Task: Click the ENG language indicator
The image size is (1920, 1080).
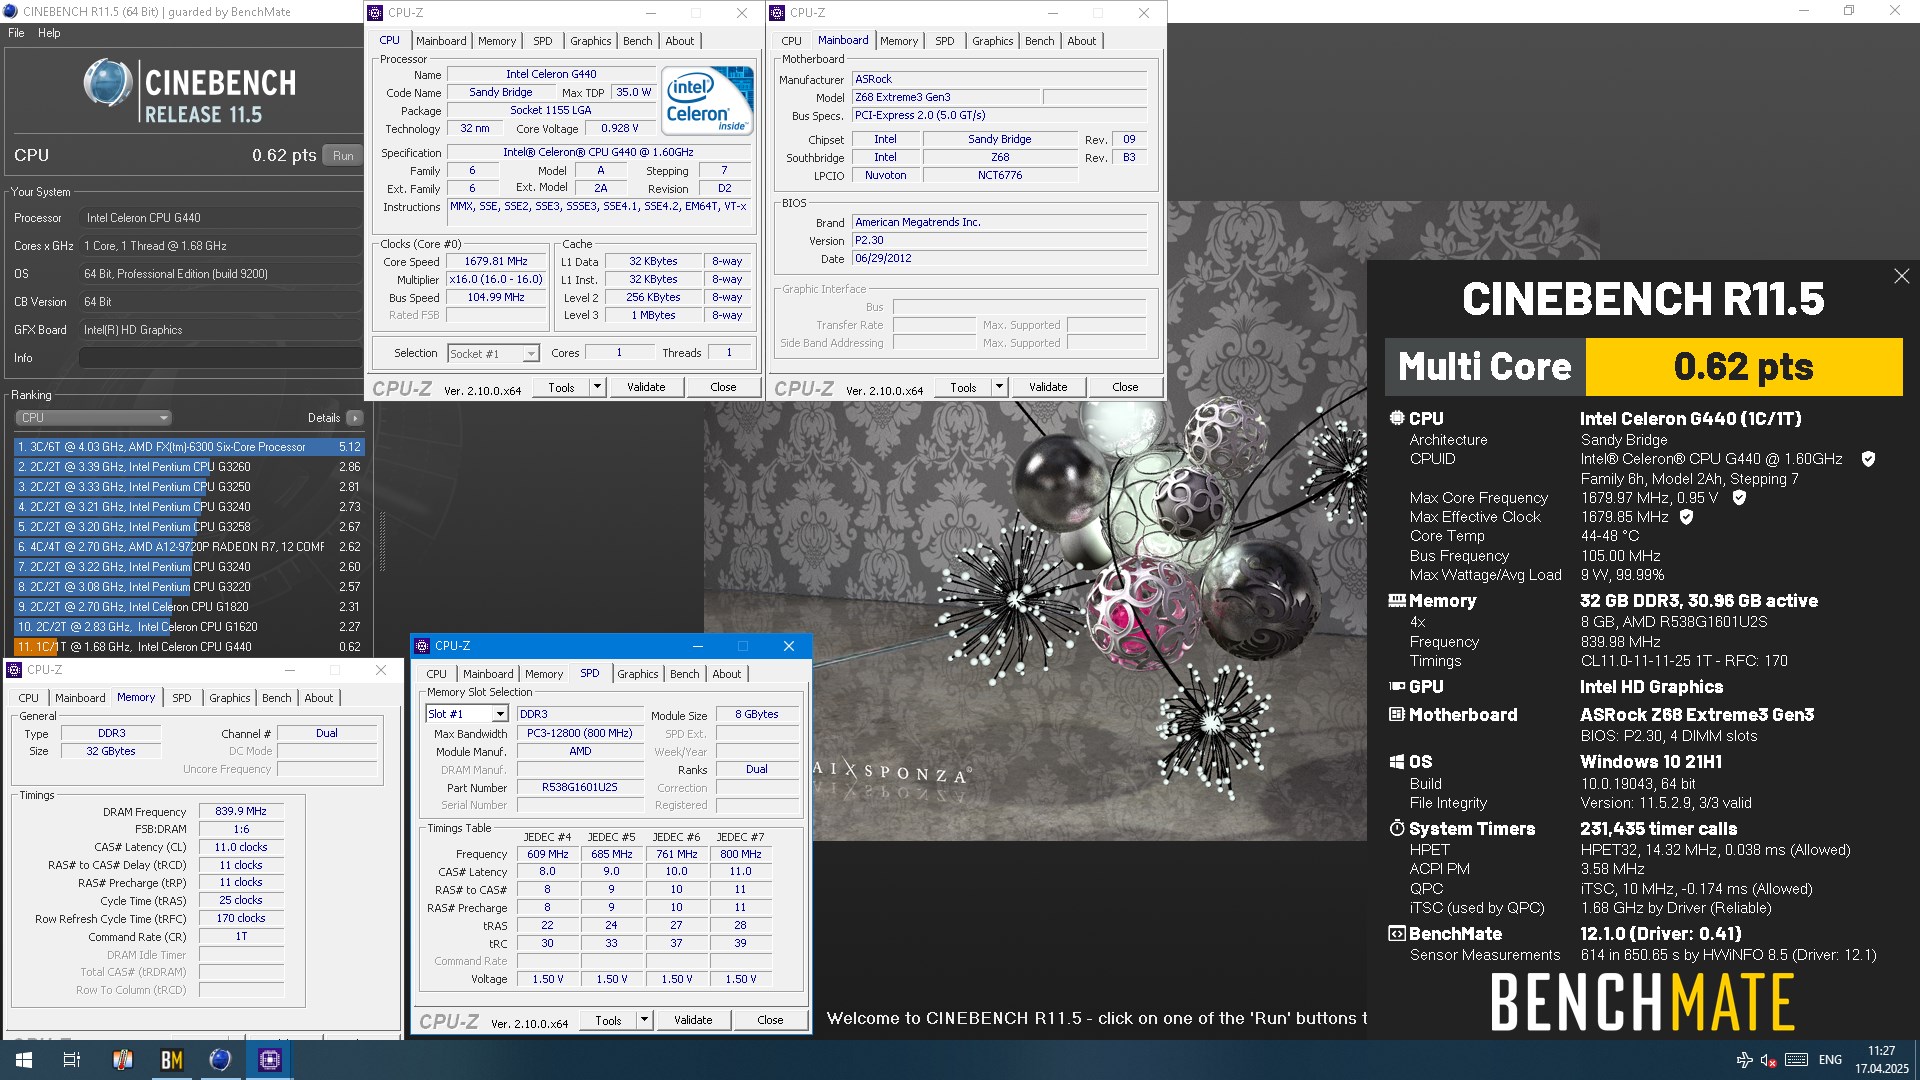Action: [x=1830, y=1060]
